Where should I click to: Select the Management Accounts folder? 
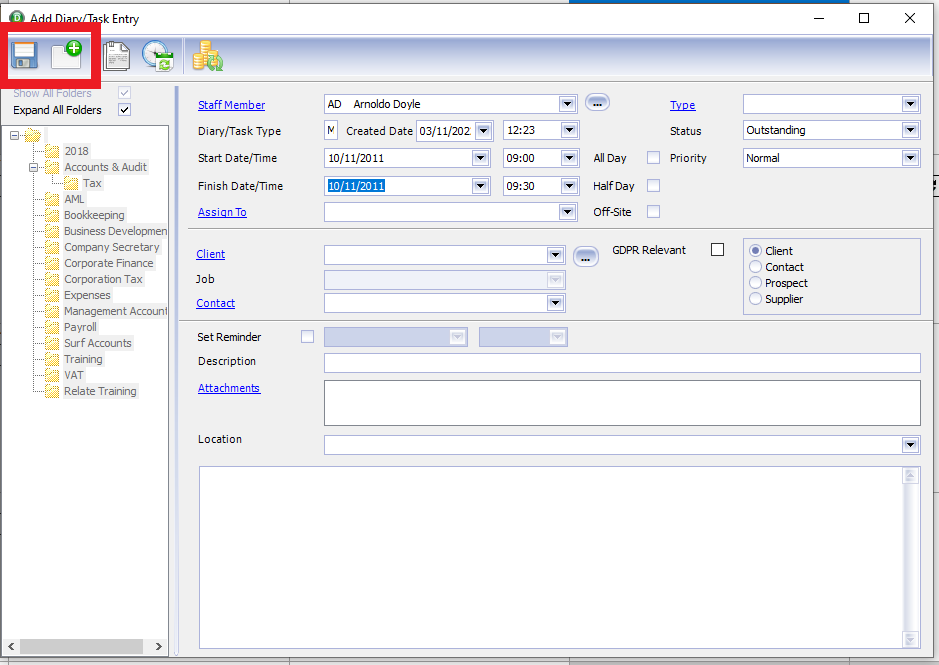[115, 311]
